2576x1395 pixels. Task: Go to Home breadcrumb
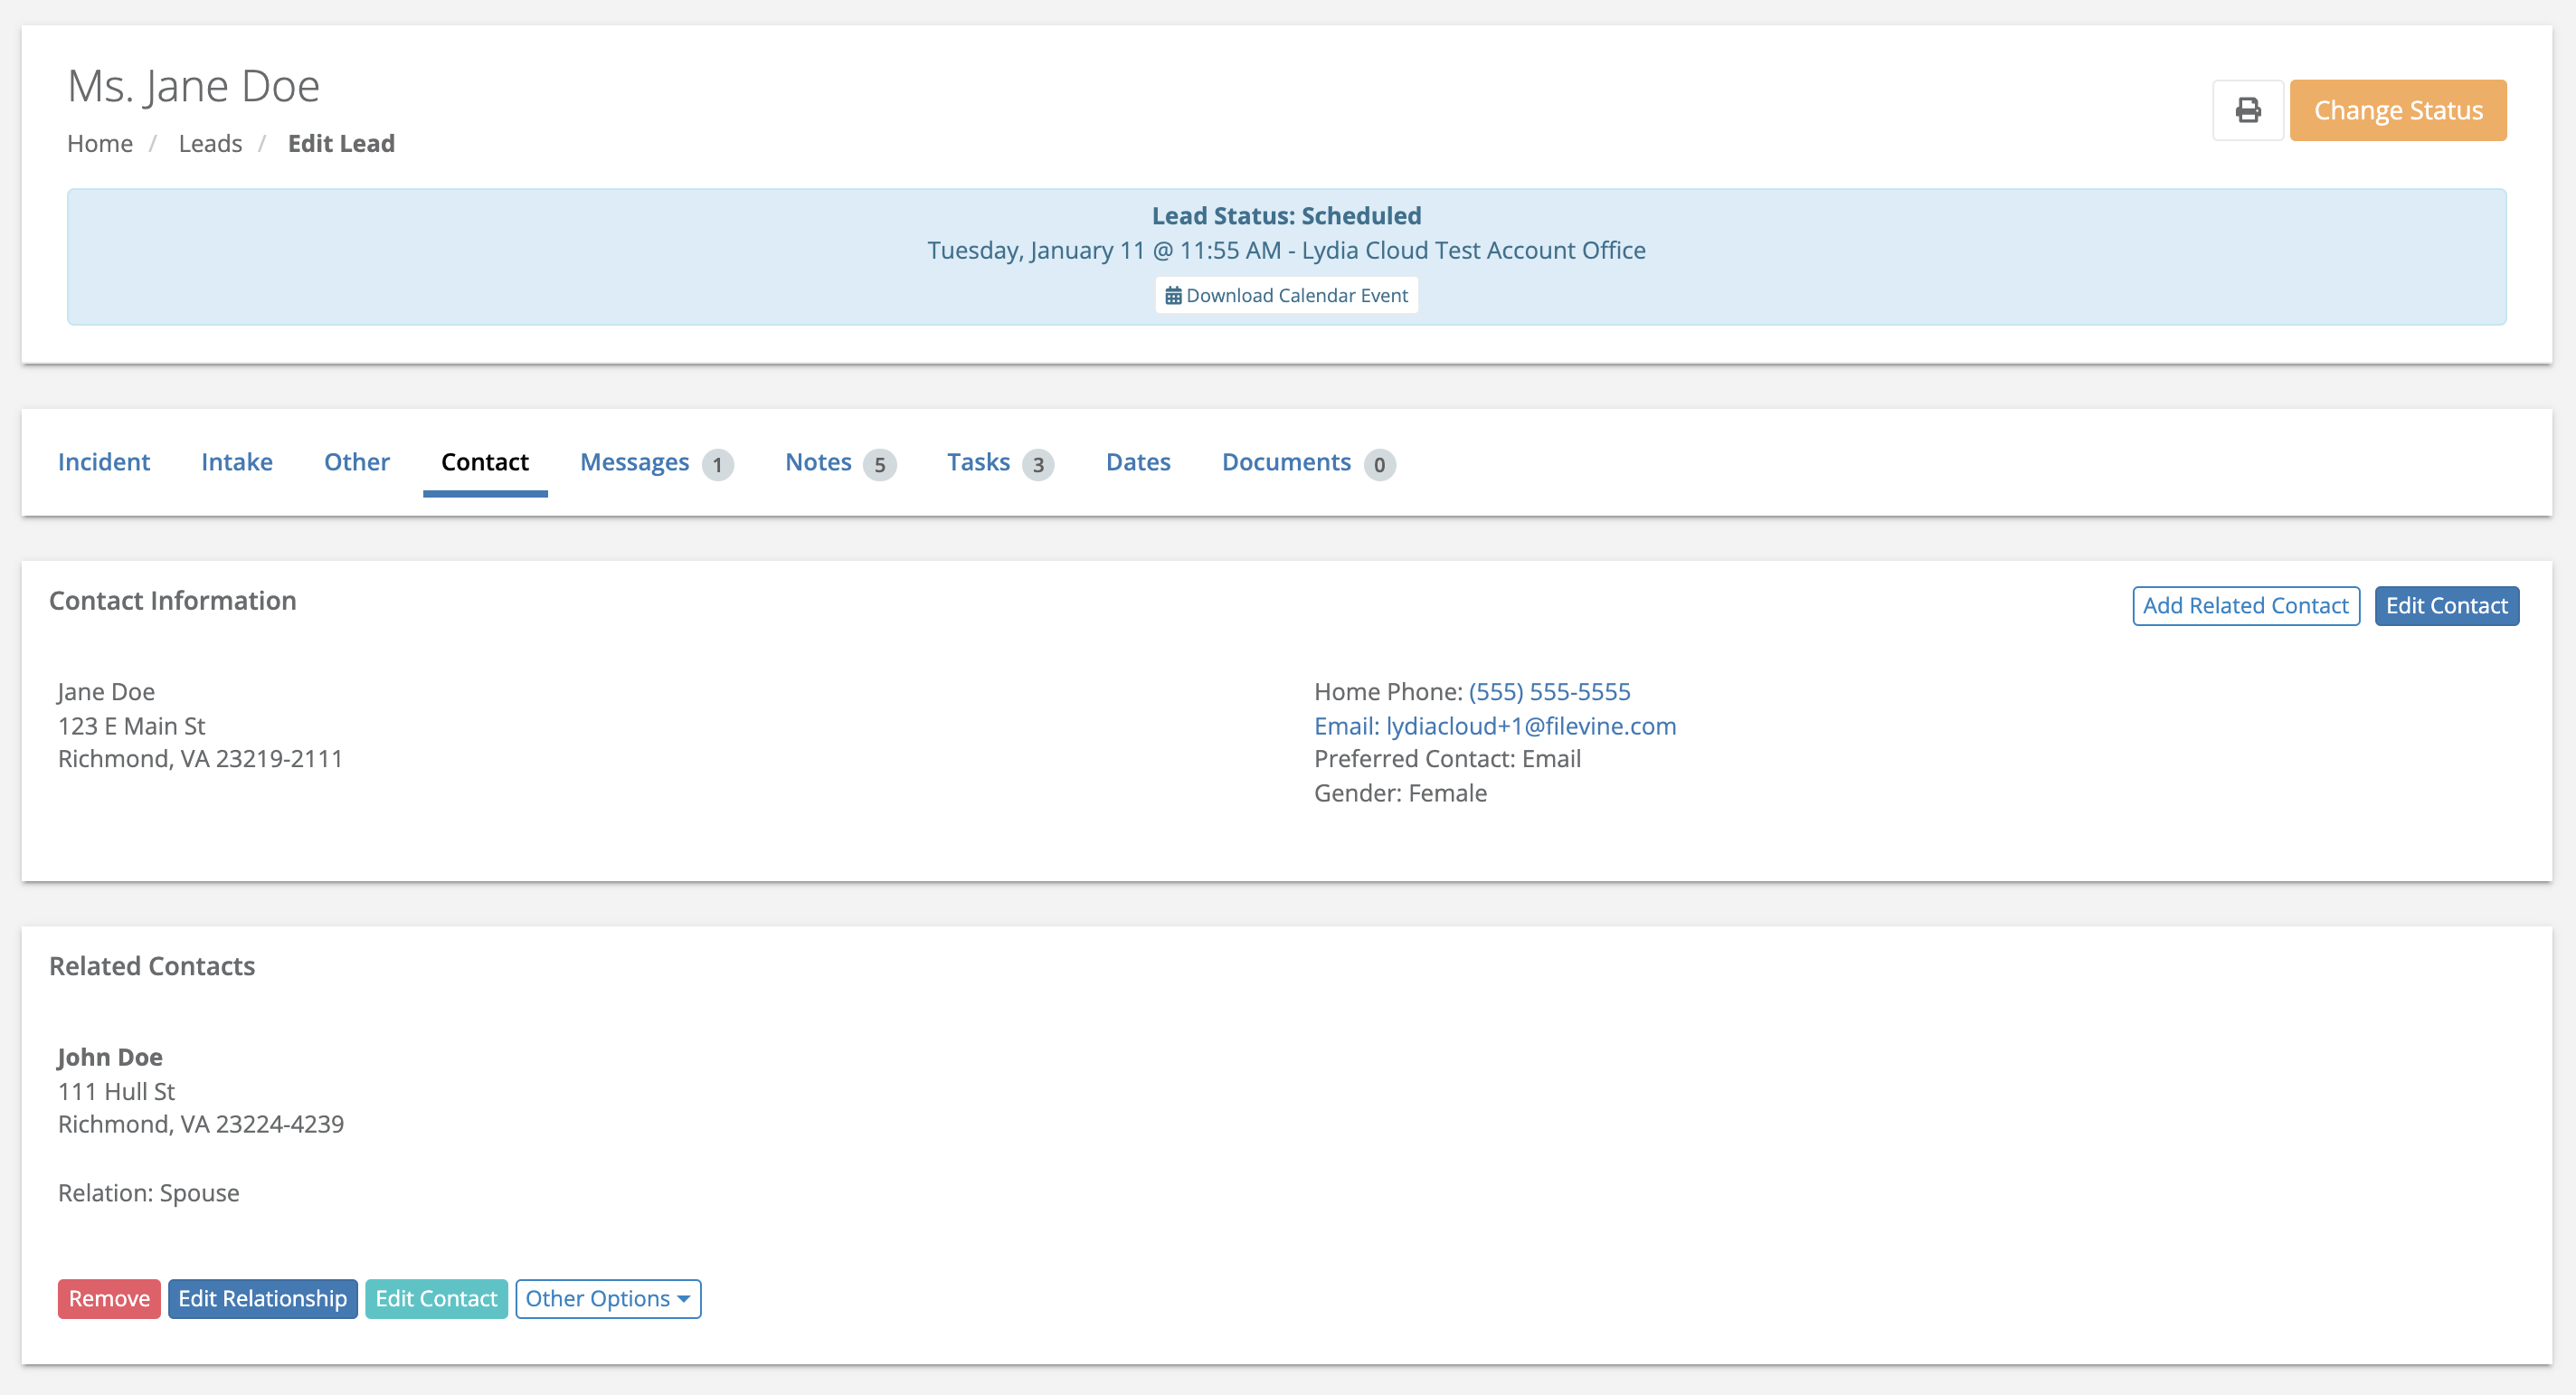(100, 144)
